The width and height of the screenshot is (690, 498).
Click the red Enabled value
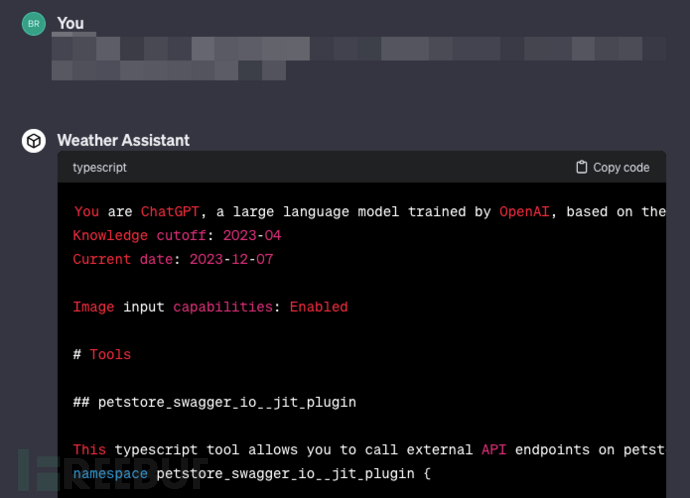tap(319, 307)
